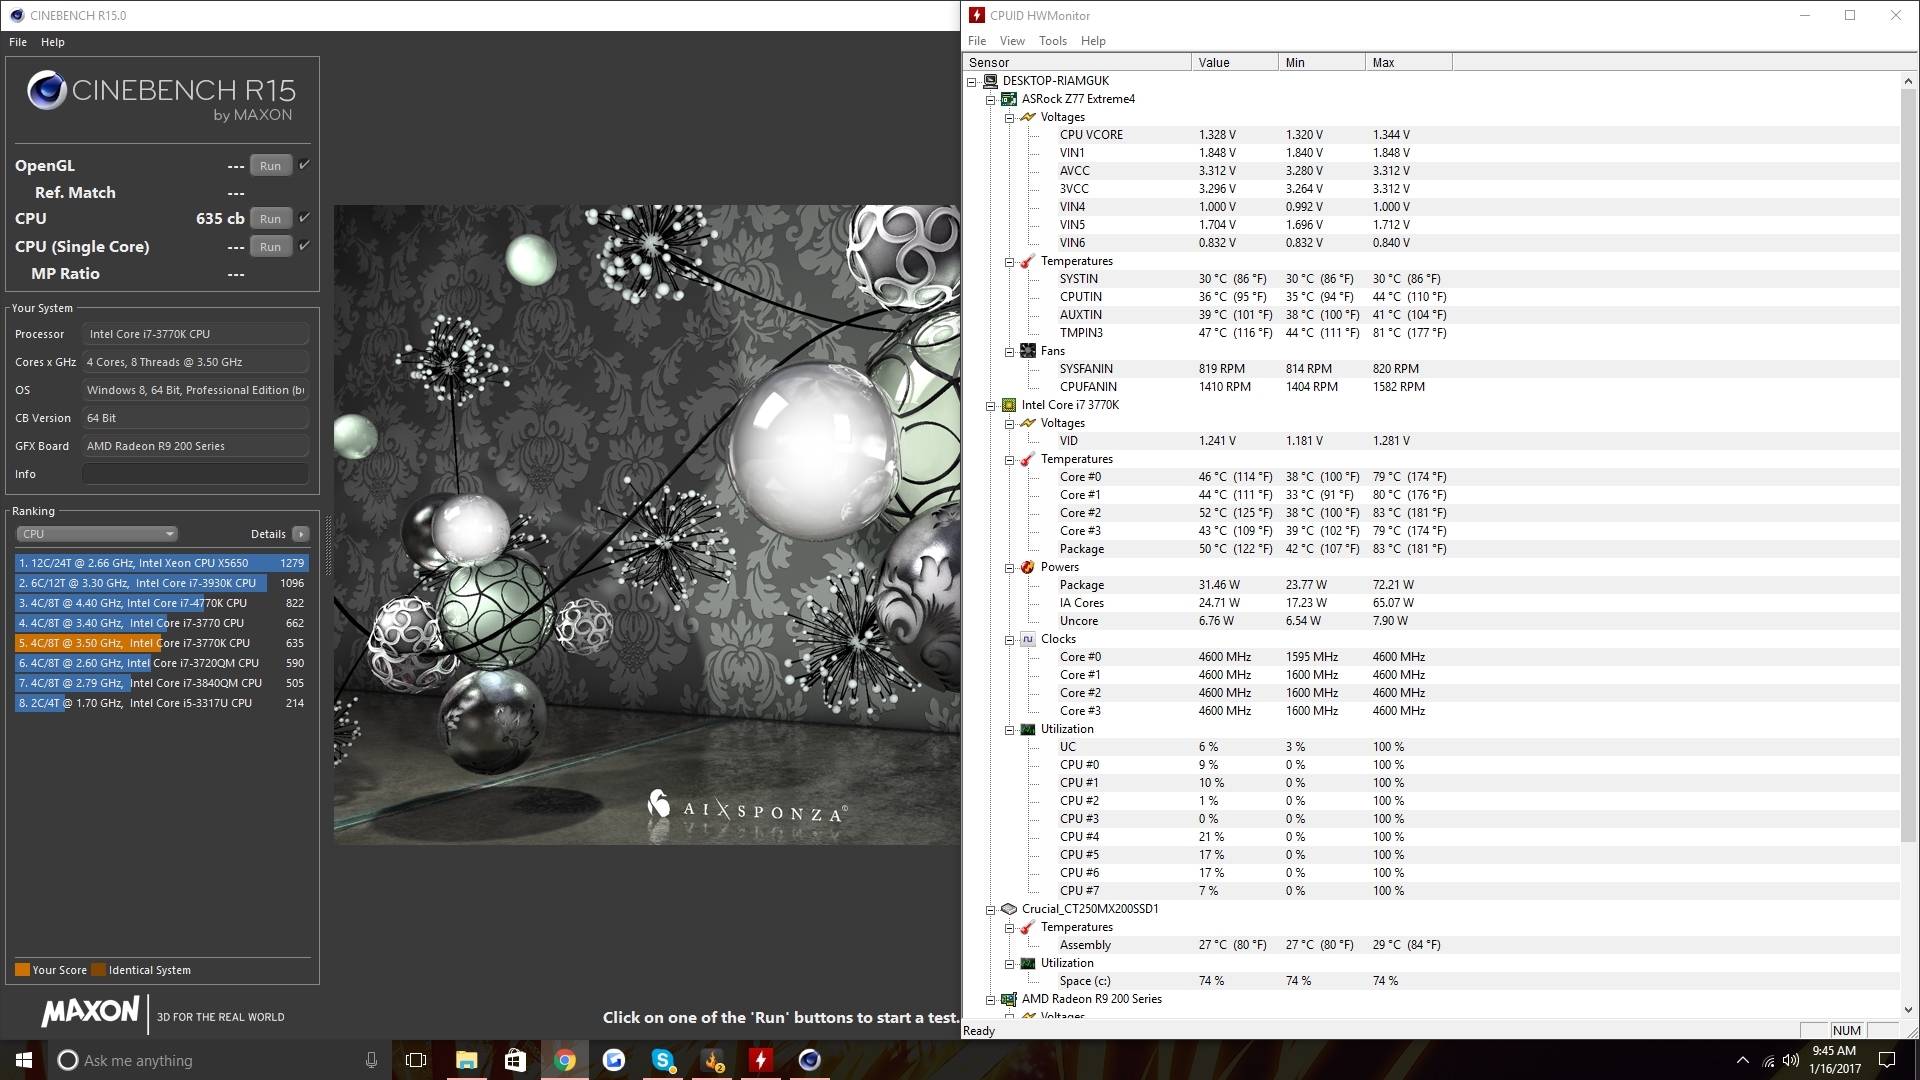Click the Intel Core i7 3770K chip icon

[1009, 405]
